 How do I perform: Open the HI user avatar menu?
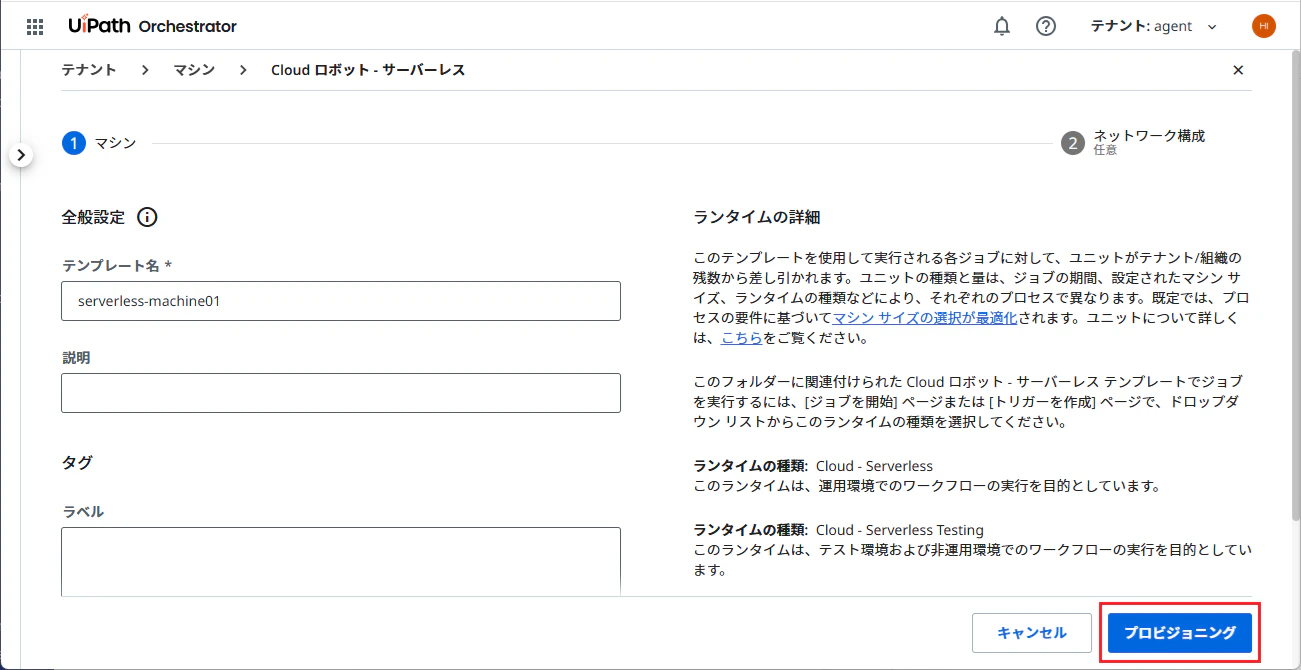(x=1263, y=26)
